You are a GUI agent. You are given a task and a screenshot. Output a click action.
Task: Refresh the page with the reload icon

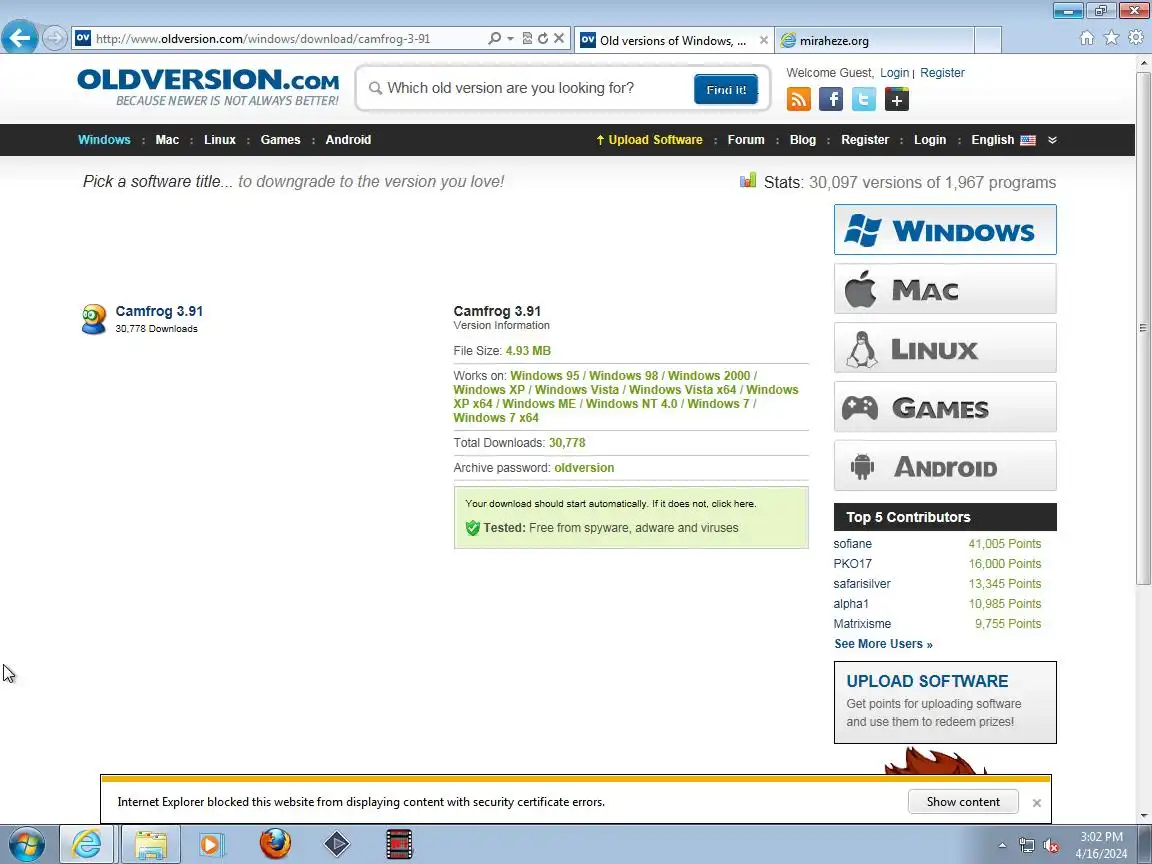click(543, 38)
